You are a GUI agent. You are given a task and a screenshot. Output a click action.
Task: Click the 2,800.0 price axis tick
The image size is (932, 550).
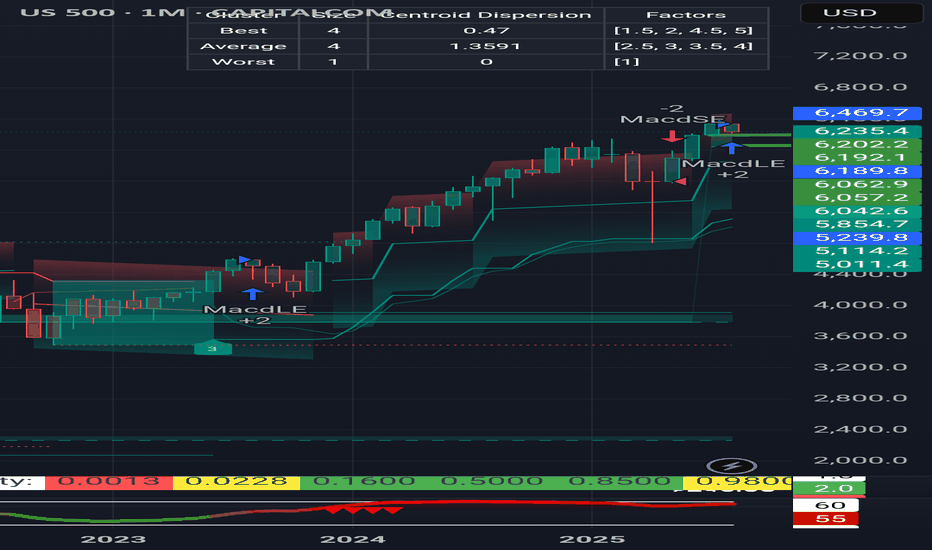(860, 398)
